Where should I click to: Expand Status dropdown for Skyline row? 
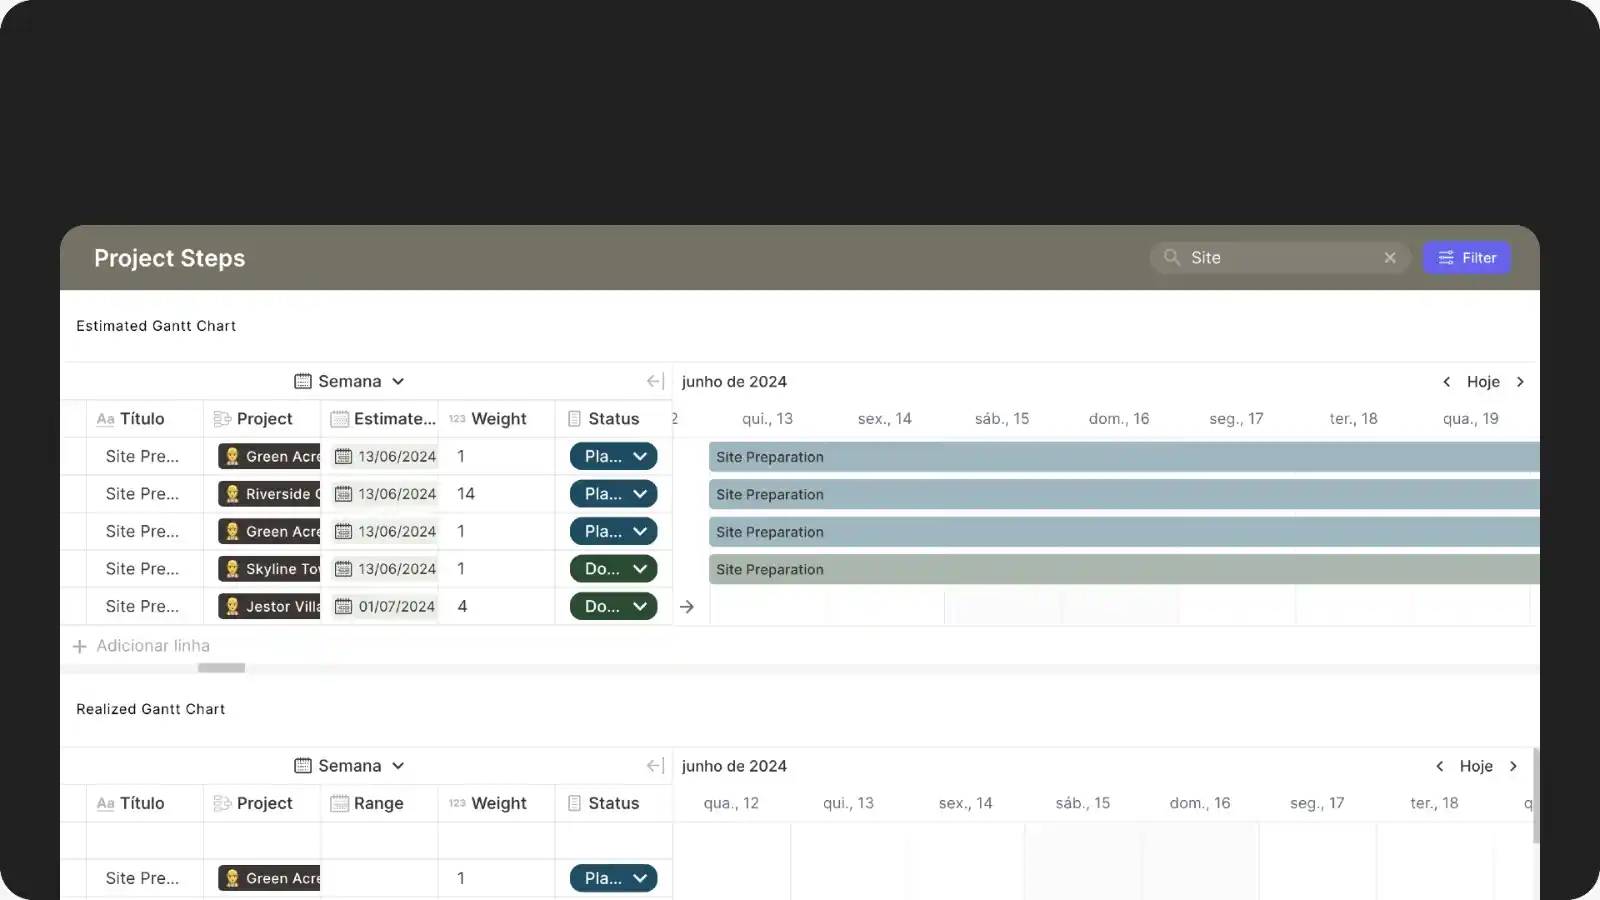point(640,569)
